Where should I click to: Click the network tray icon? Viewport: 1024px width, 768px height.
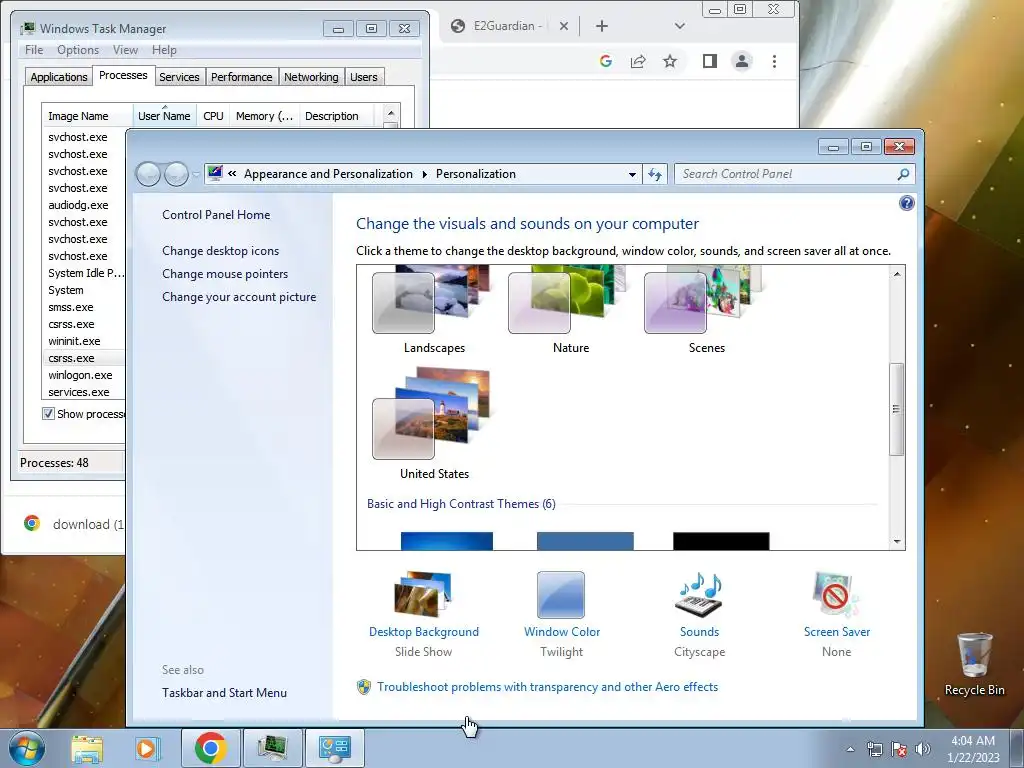click(x=874, y=749)
